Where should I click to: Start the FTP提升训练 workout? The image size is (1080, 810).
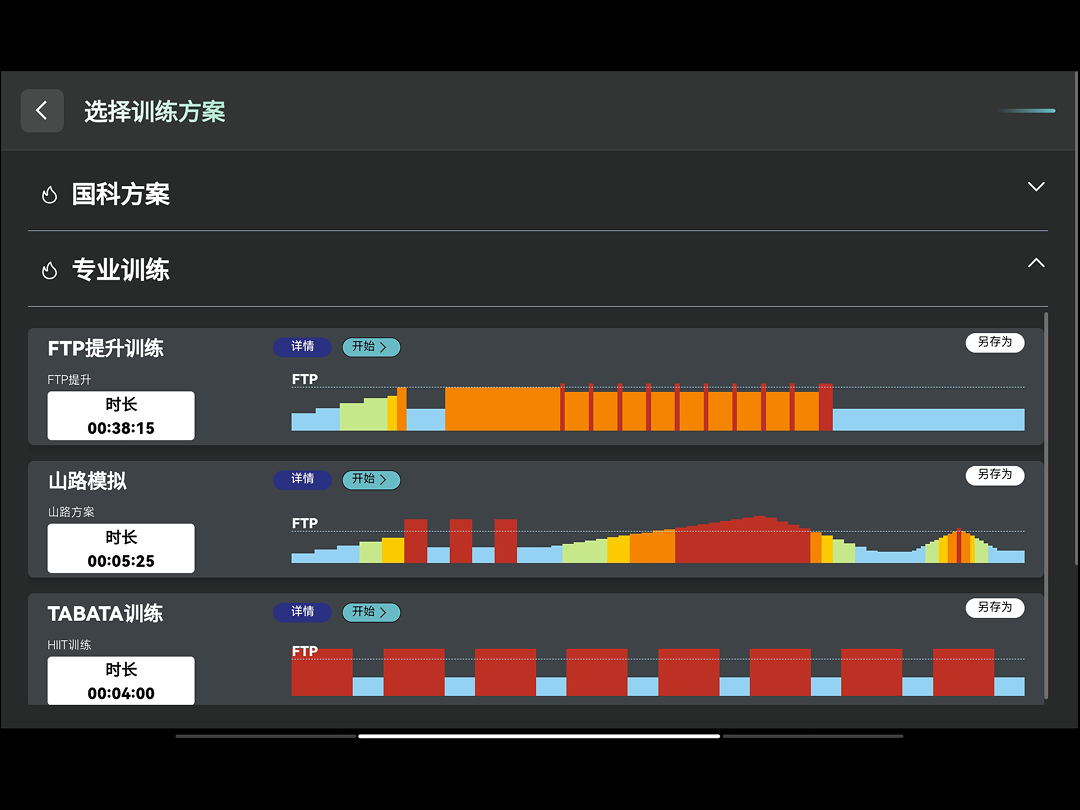point(371,347)
